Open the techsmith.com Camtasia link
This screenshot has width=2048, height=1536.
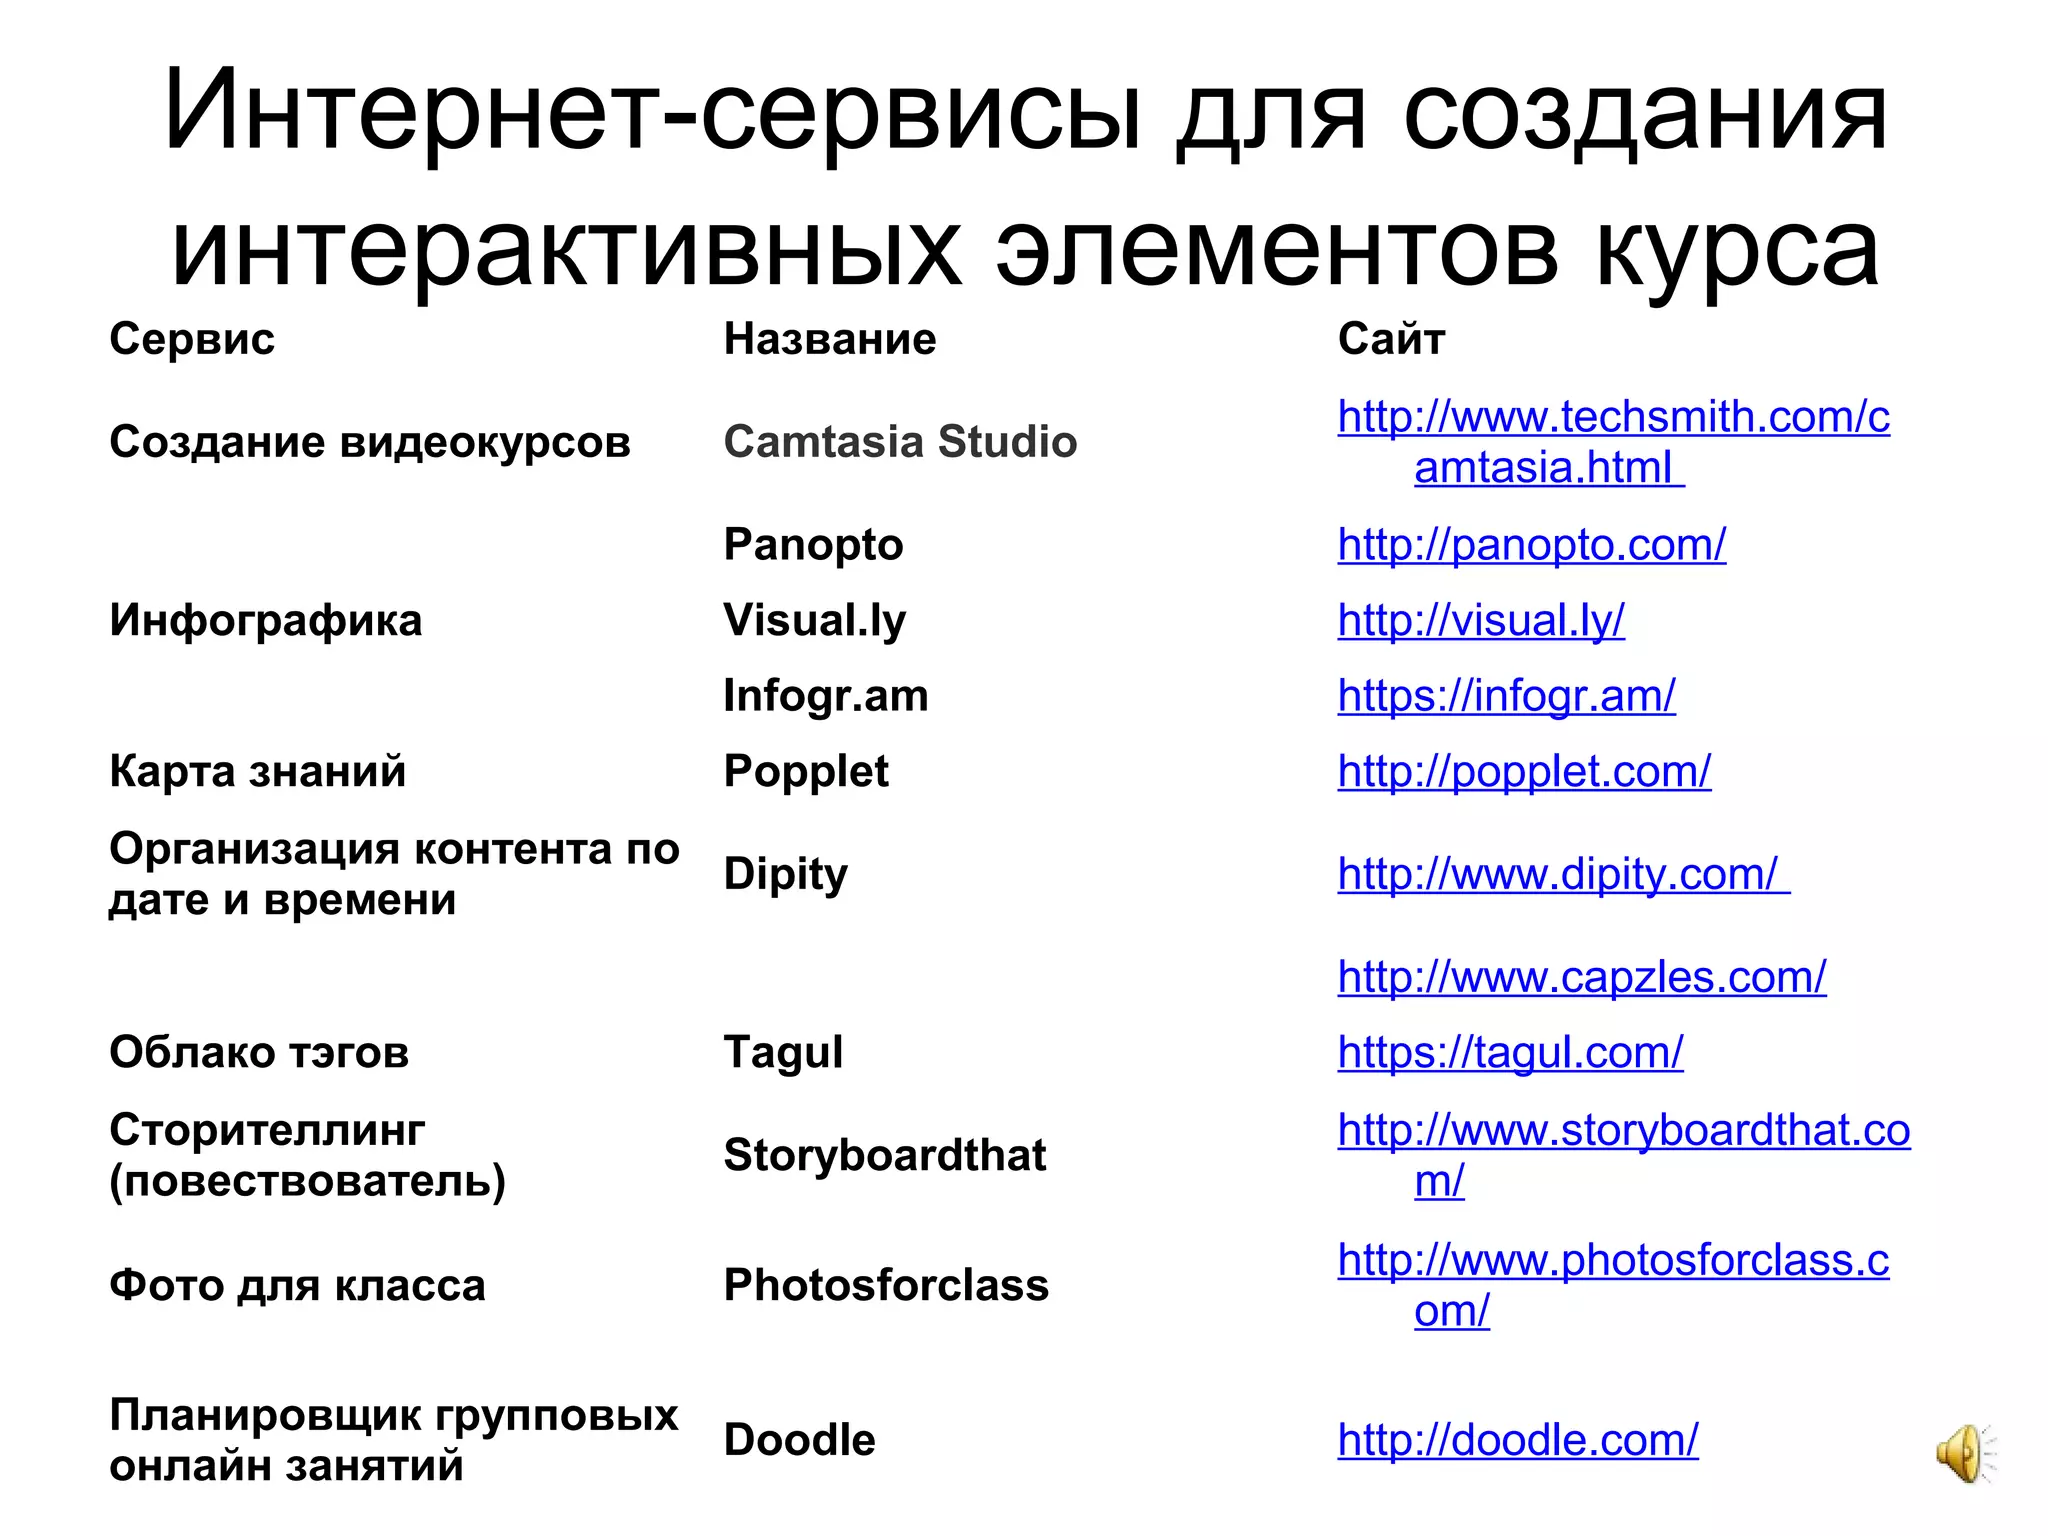click(1613, 442)
